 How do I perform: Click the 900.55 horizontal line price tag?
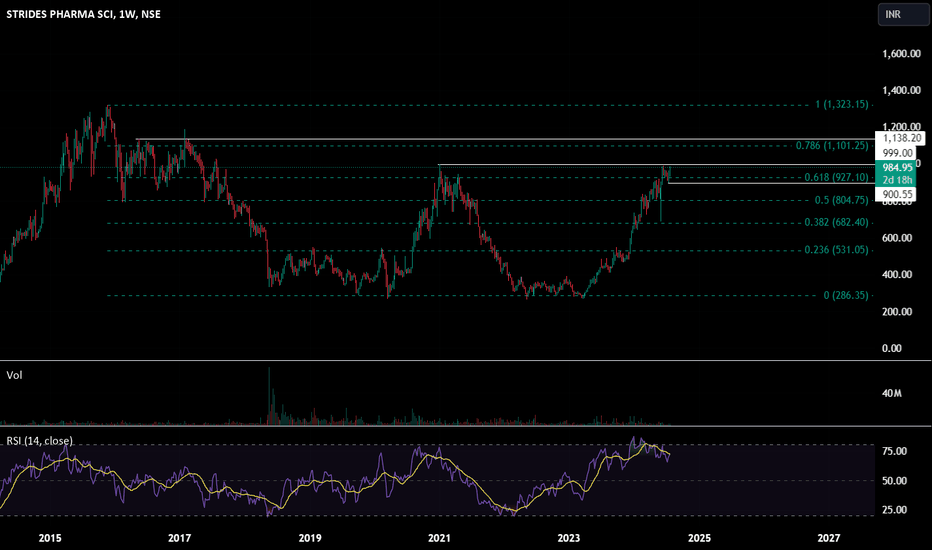(x=896, y=194)
